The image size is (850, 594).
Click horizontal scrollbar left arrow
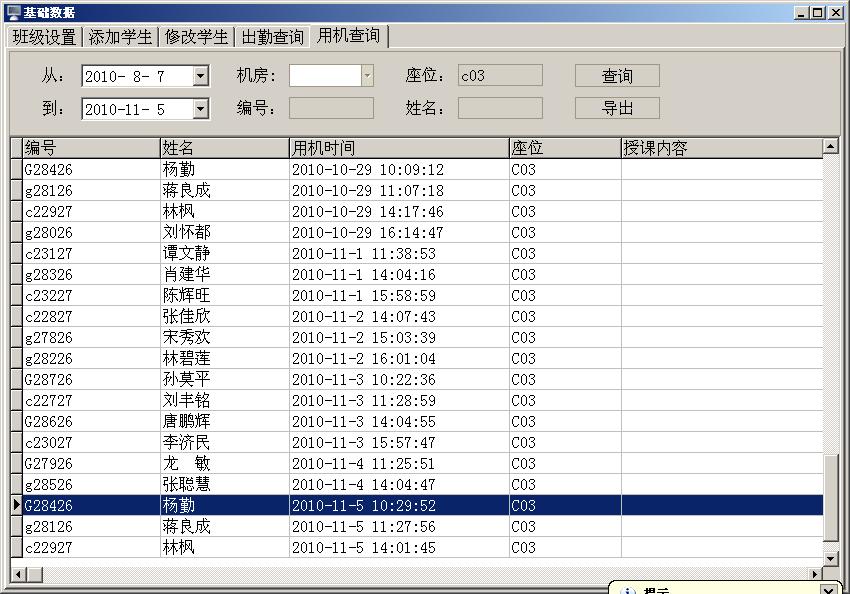tap(18, 574)
